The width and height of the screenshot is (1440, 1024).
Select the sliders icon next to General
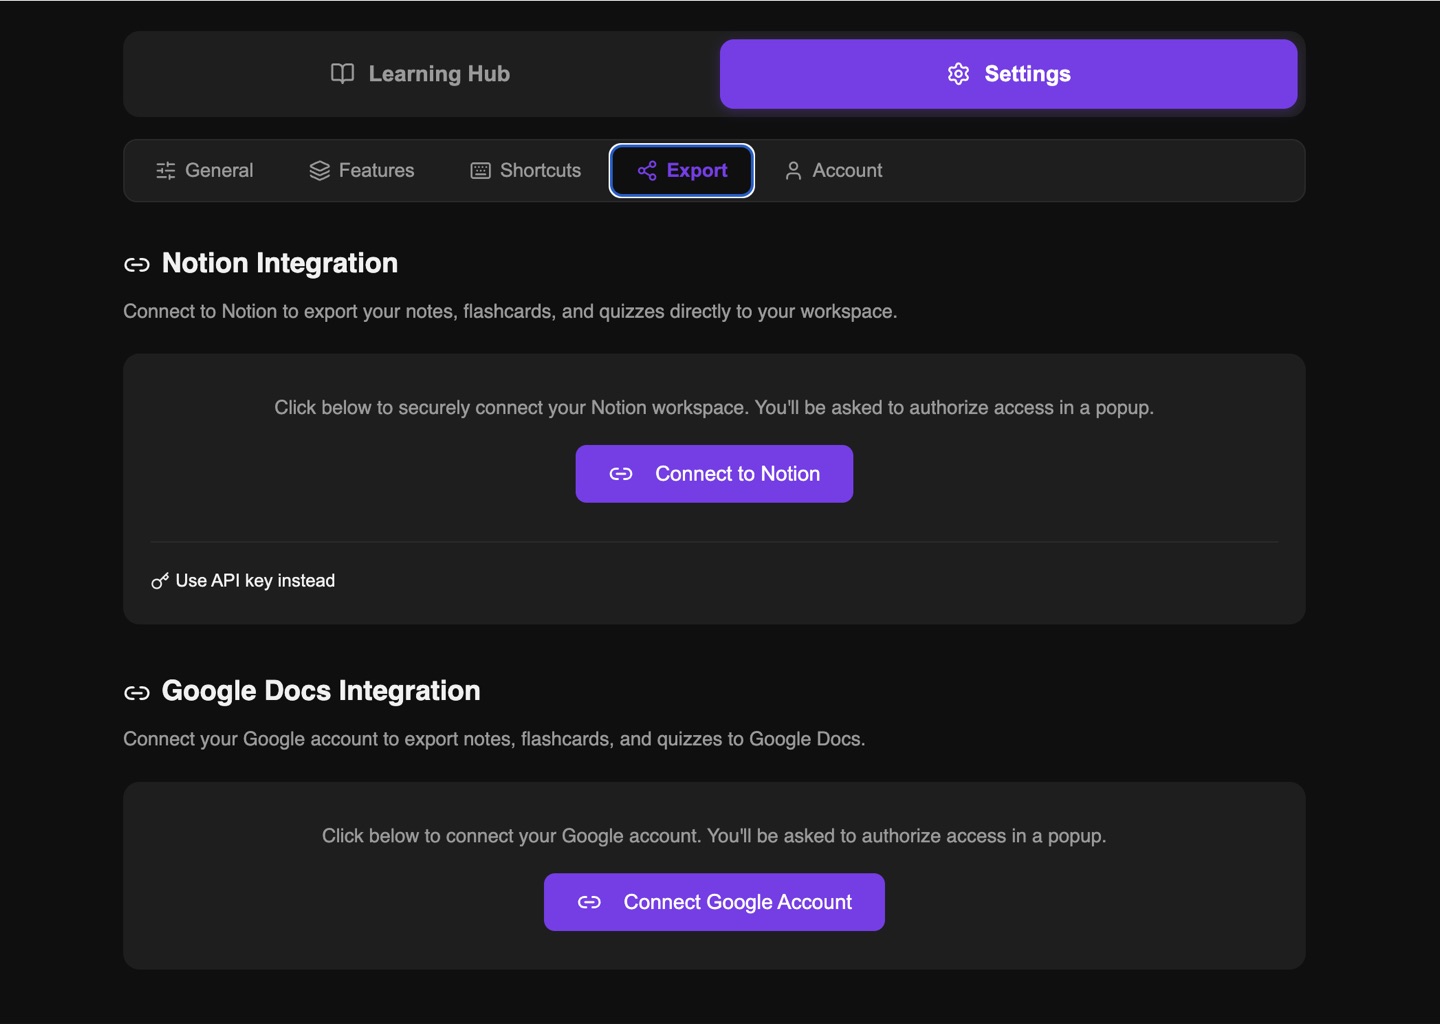[165, 170]
